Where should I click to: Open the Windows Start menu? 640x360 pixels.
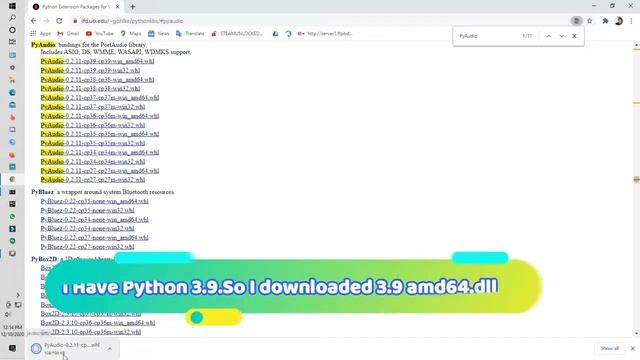coord(12,6)
